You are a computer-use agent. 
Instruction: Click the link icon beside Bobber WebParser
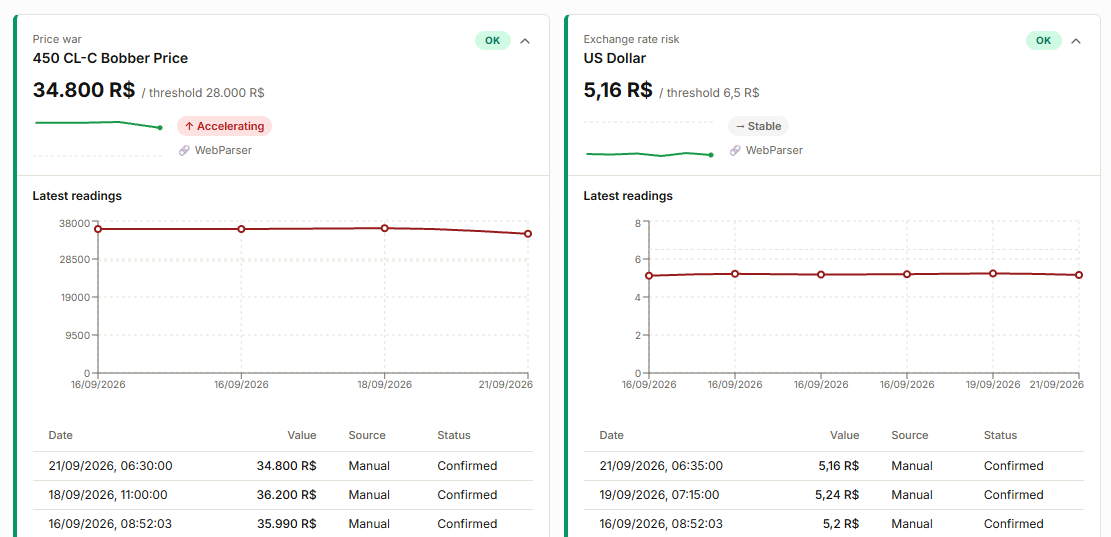[184, 150]
